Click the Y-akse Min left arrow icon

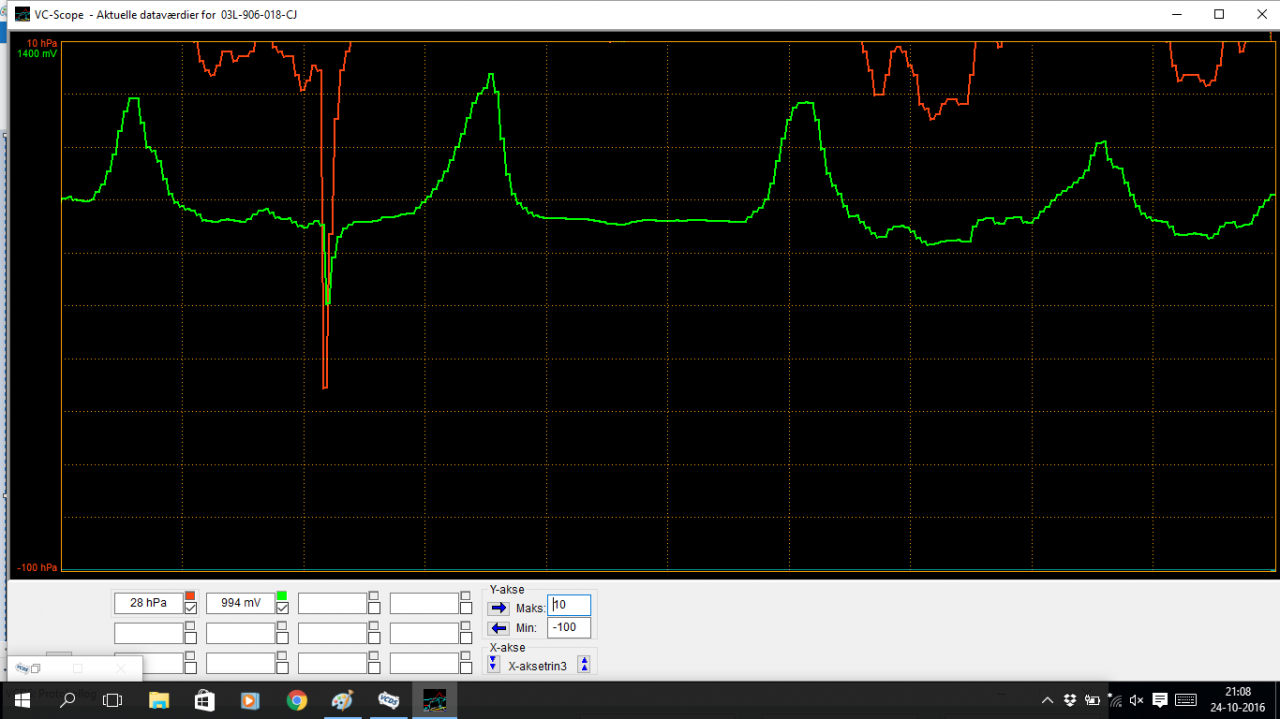[x=497, y=628]
